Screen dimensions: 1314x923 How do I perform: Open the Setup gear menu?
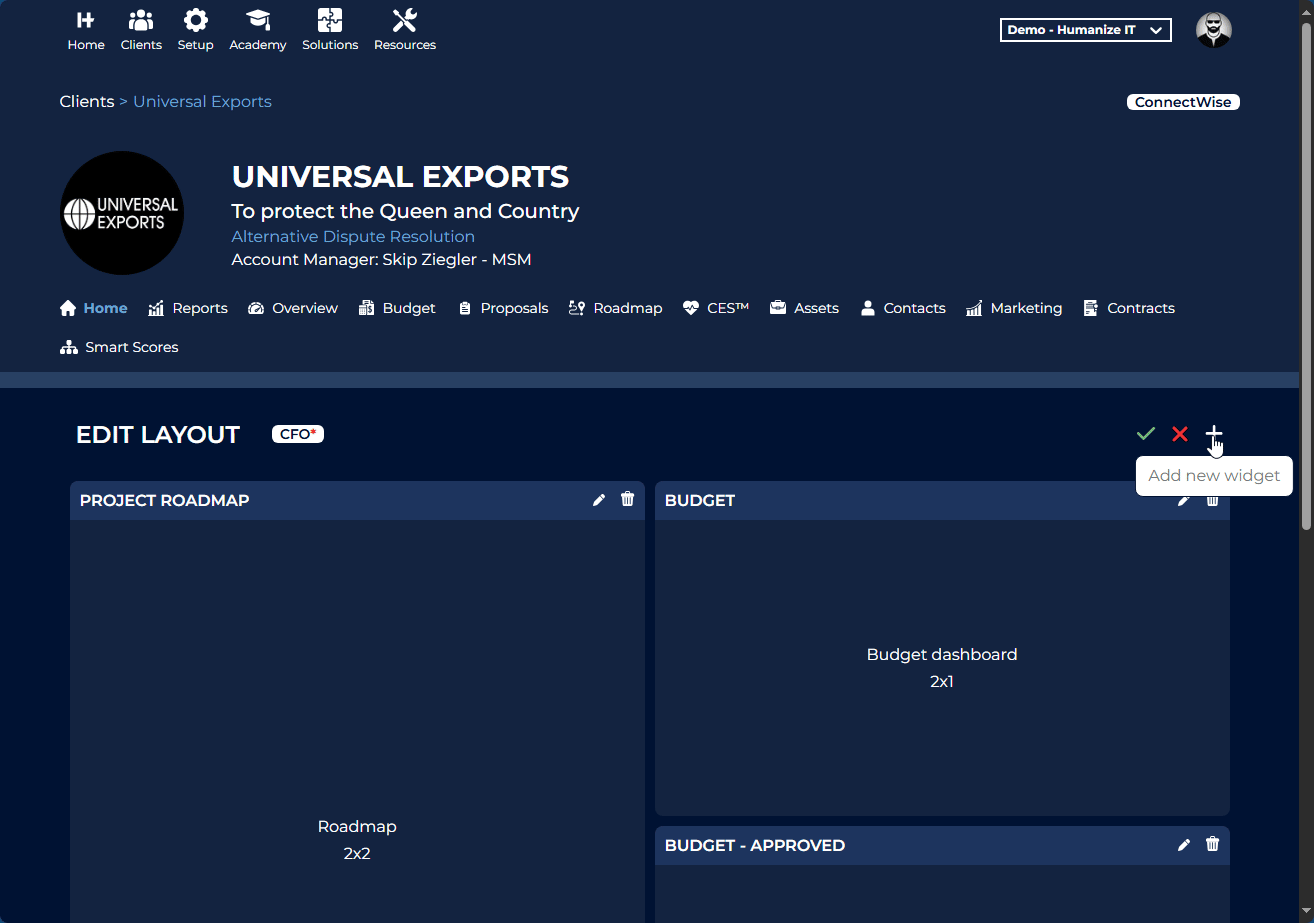tap(196, 30)
